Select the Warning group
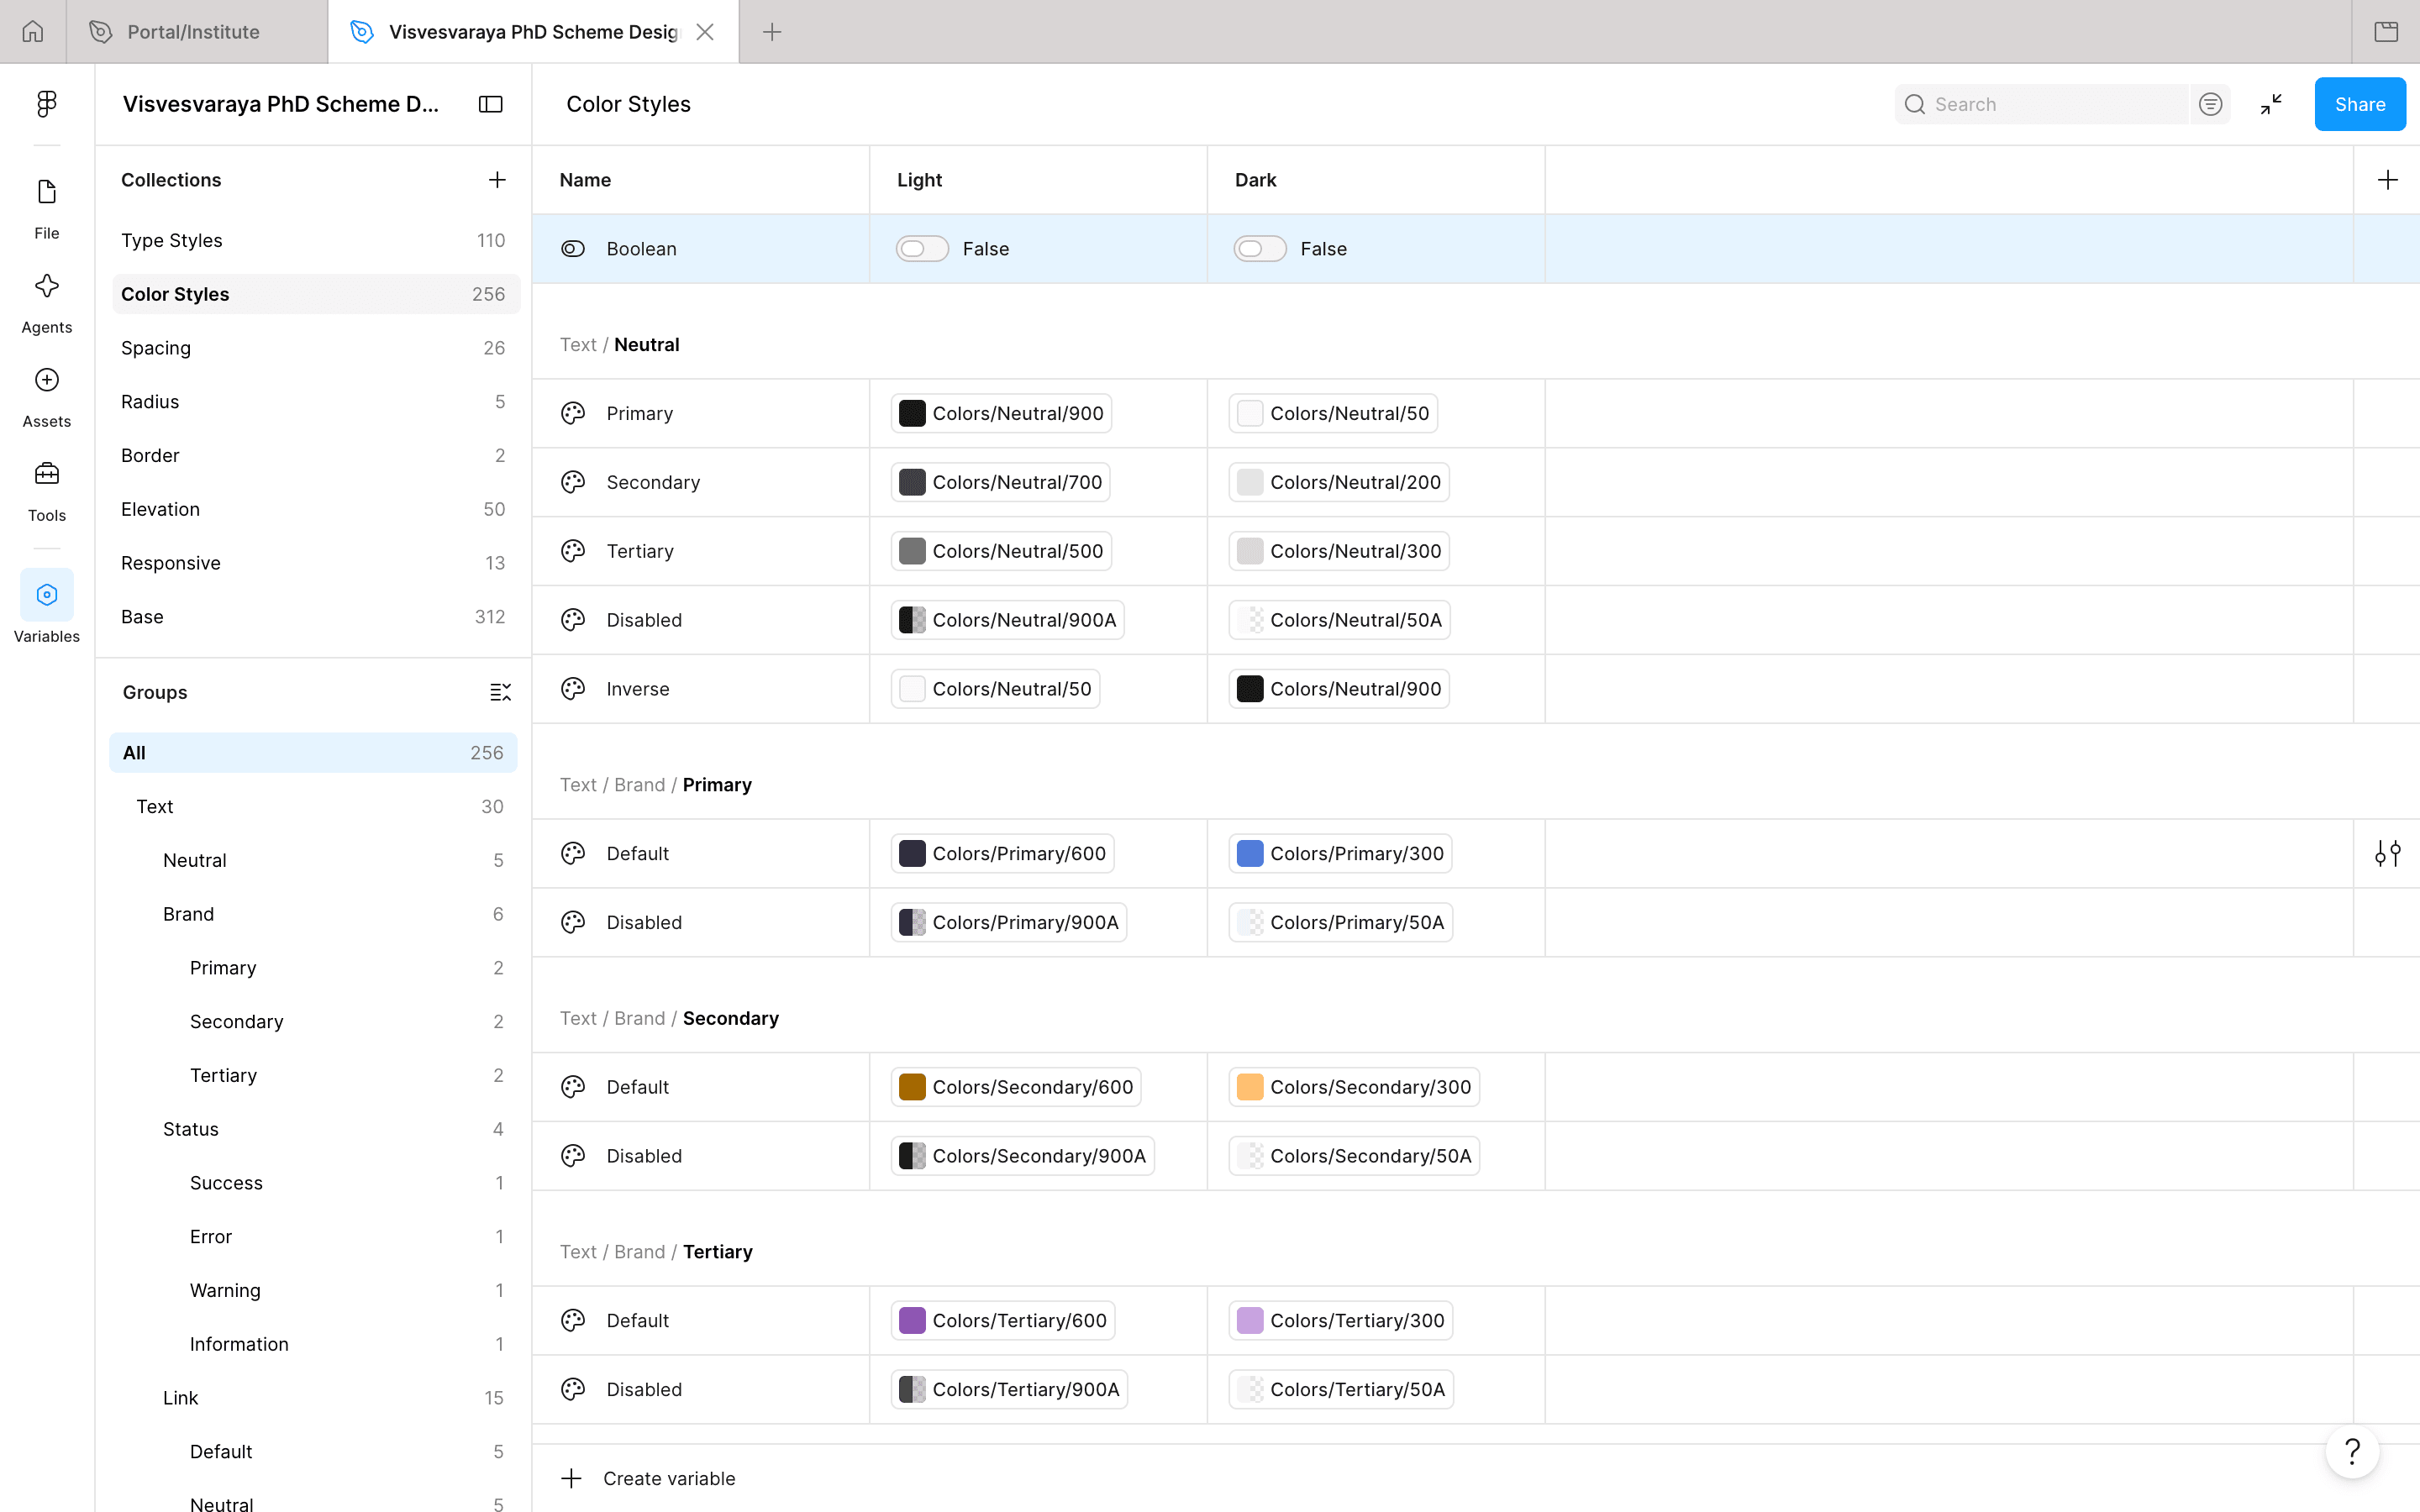This screenshot has height=1512, width=2420. 313,1290
